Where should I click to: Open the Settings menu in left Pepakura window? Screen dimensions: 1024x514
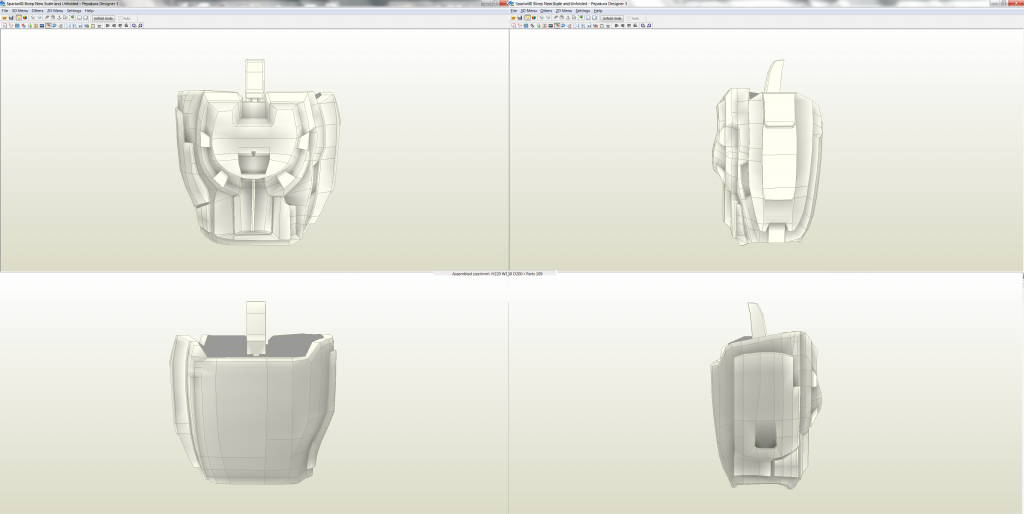(74, 11)
